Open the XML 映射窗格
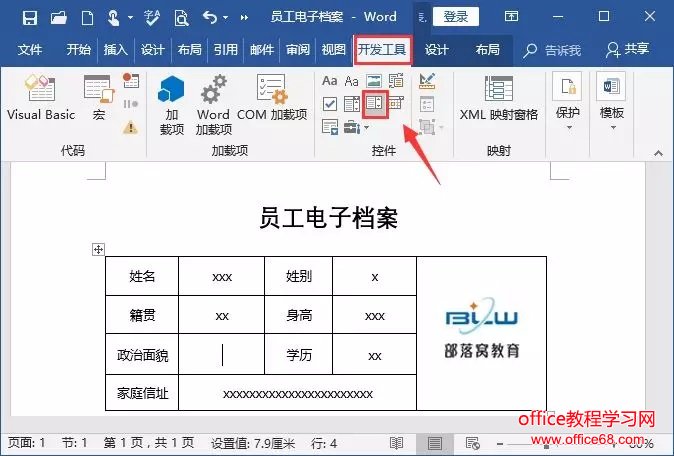Screen dimensions: 674x456 coord(499,98)
